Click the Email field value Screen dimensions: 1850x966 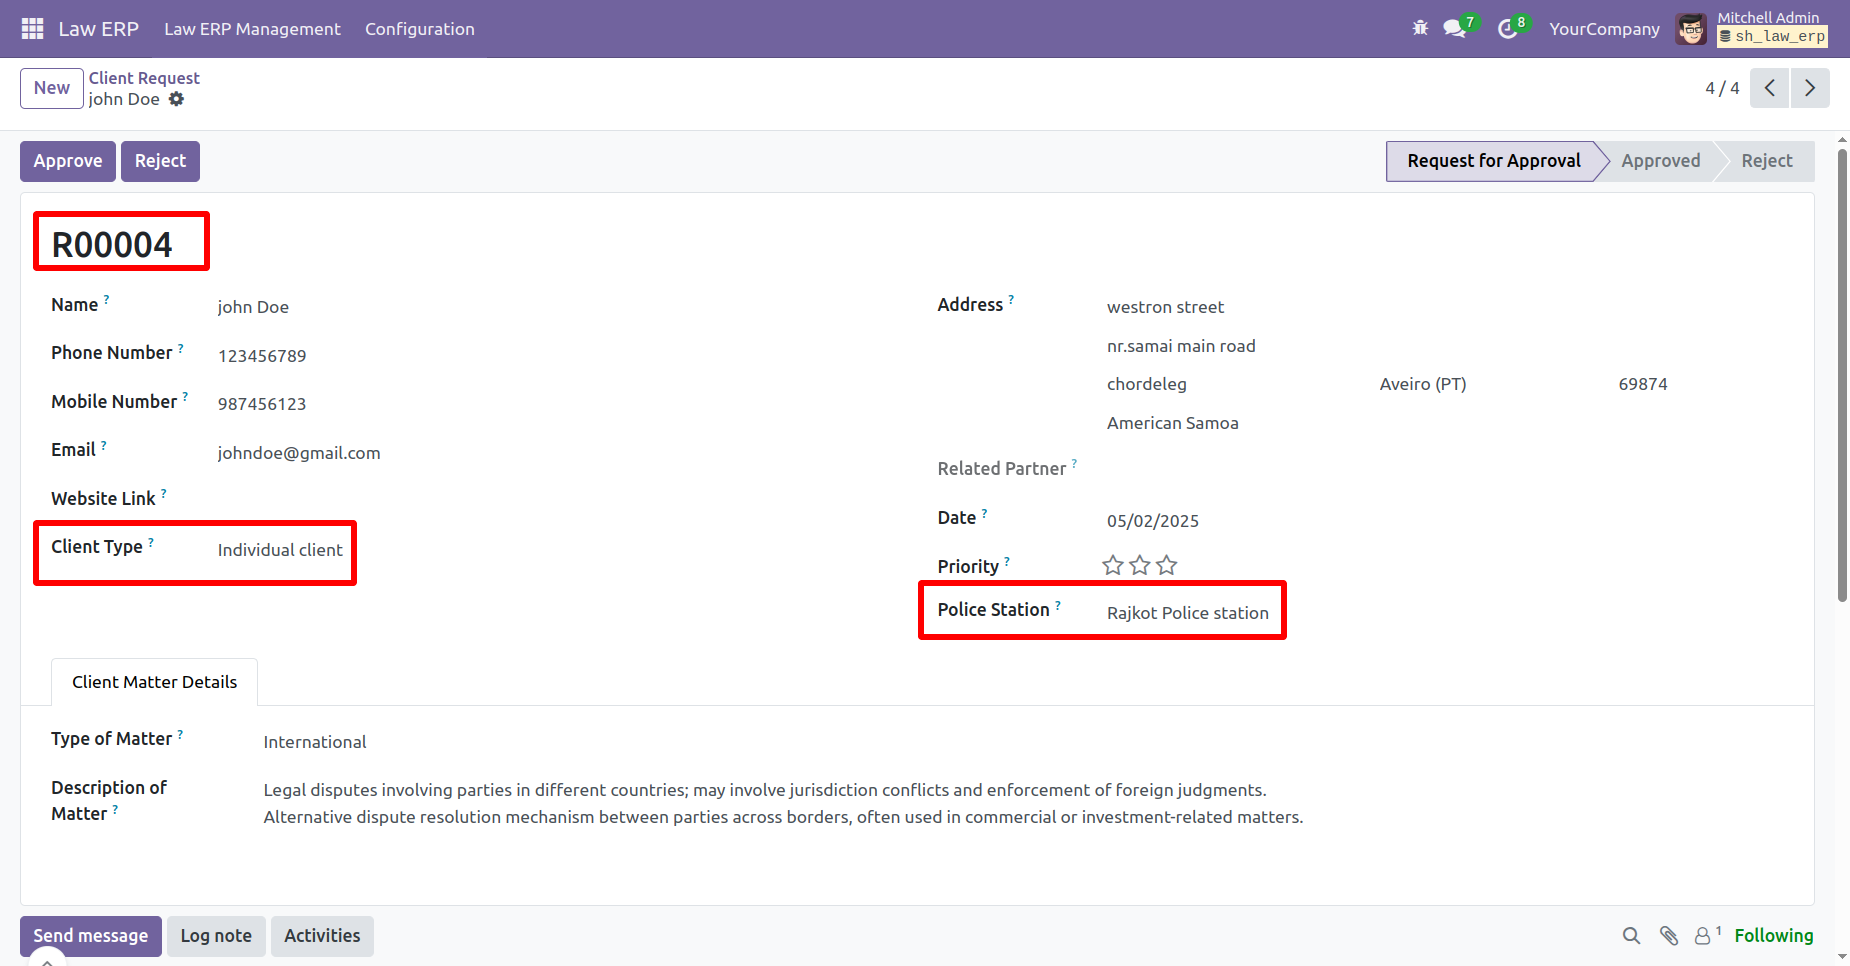click(x=299, y=453)
